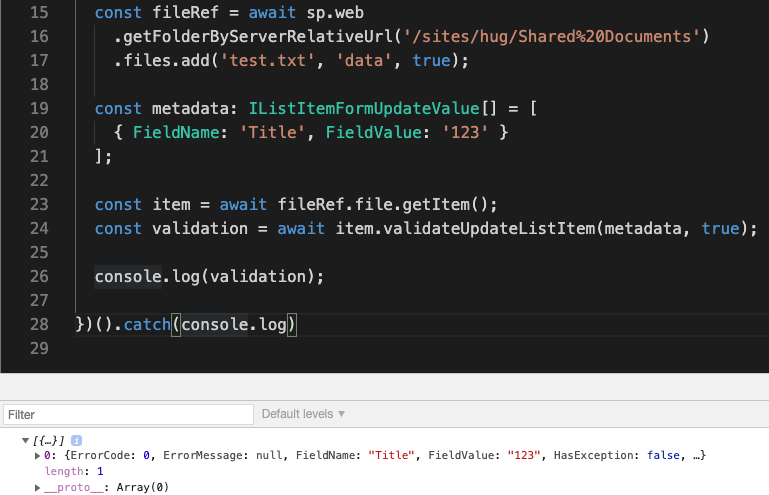This screenshot has width=769, height=495.
Task: Click the 'data' string on line 17
Action: click(363, 60)
